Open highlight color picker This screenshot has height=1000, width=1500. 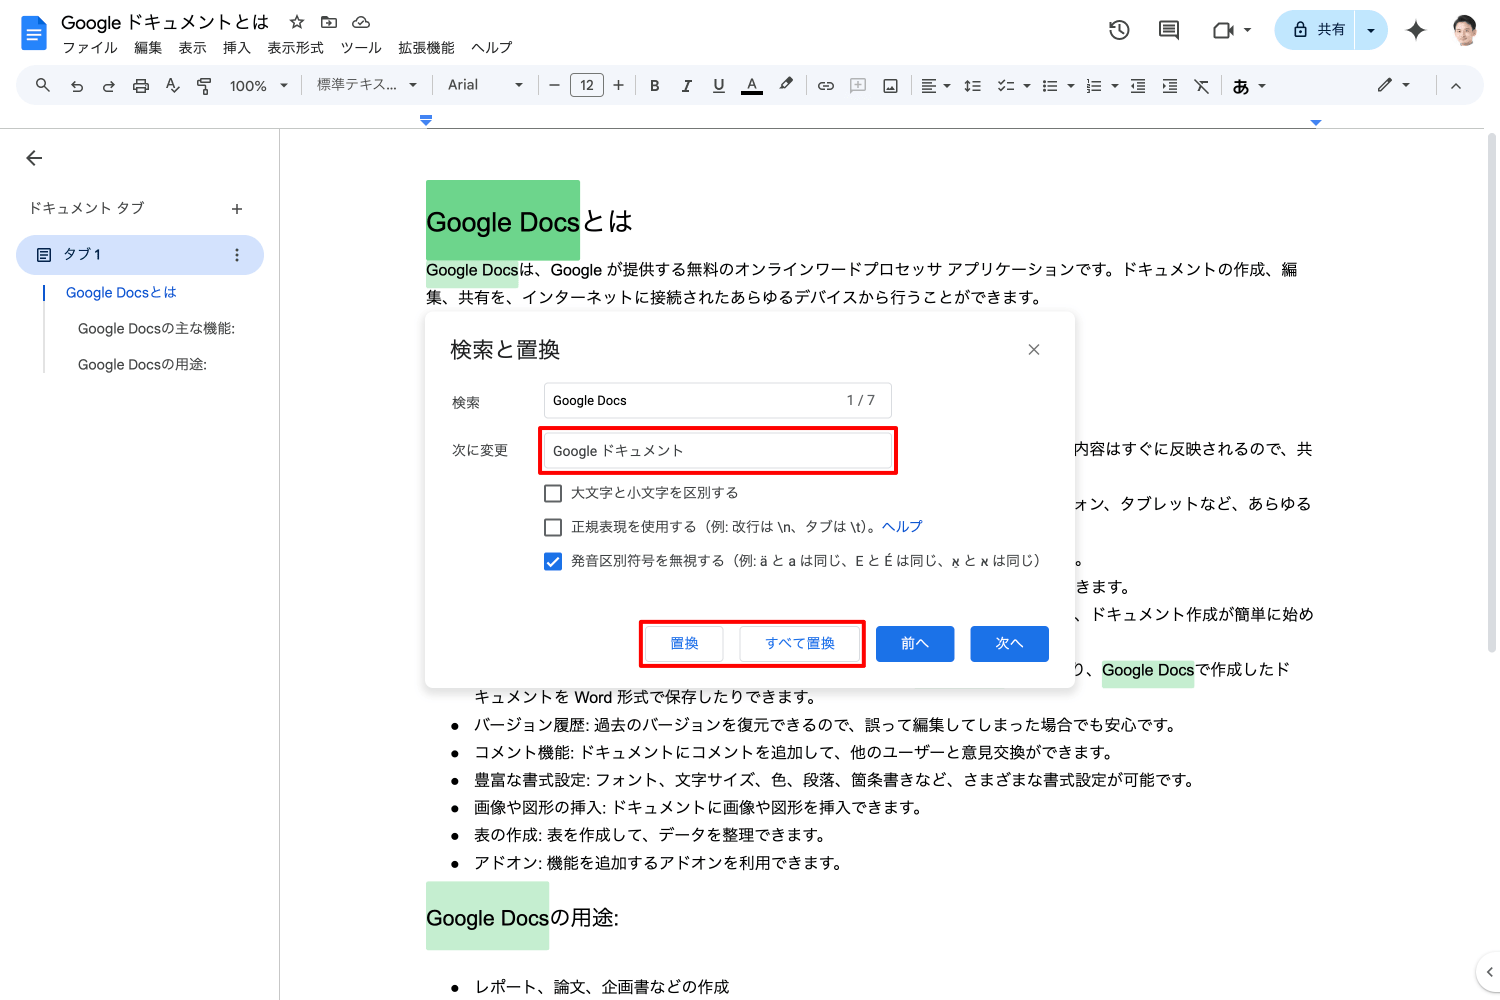pos(786,86)
